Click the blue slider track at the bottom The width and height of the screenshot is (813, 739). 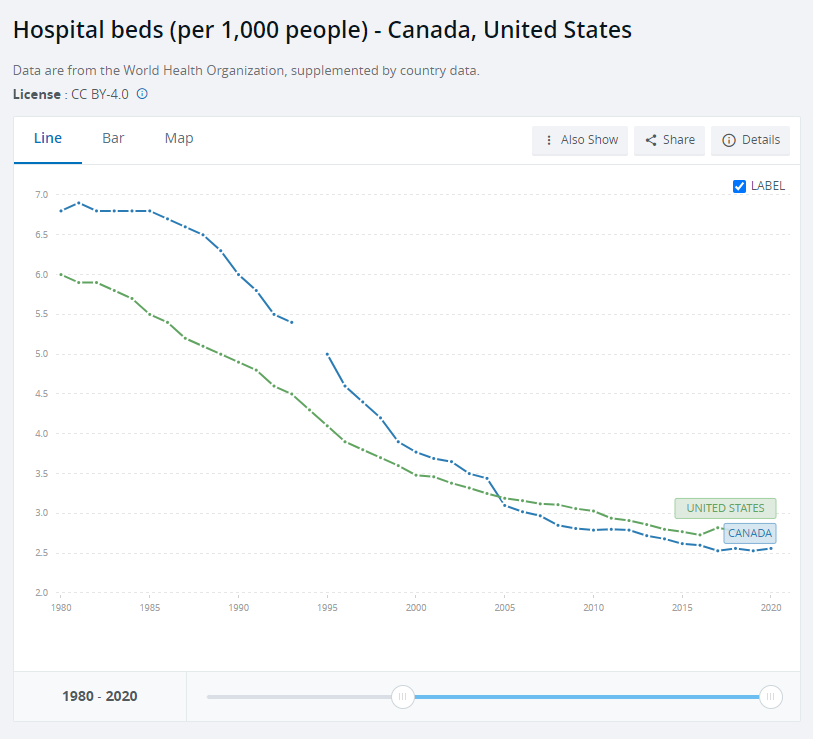coord(590,697)
